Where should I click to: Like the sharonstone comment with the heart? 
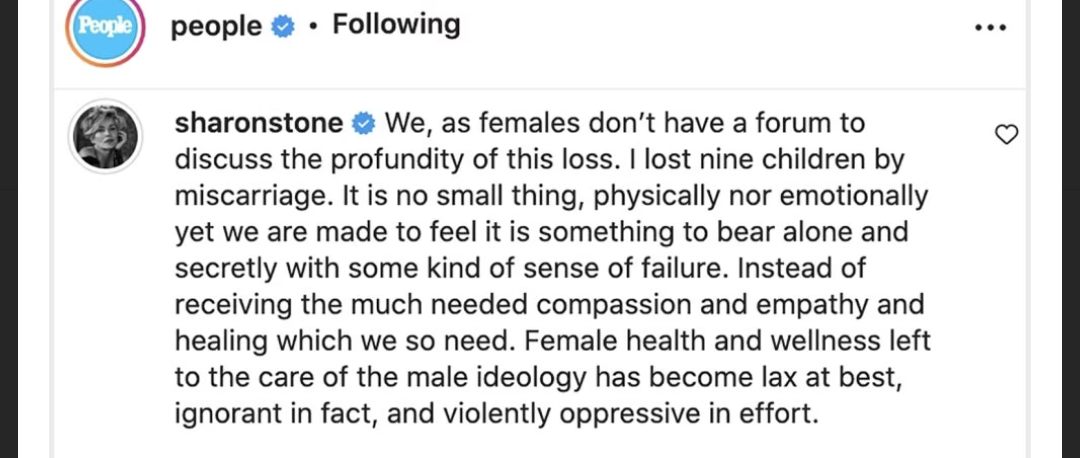[1007, 135]
